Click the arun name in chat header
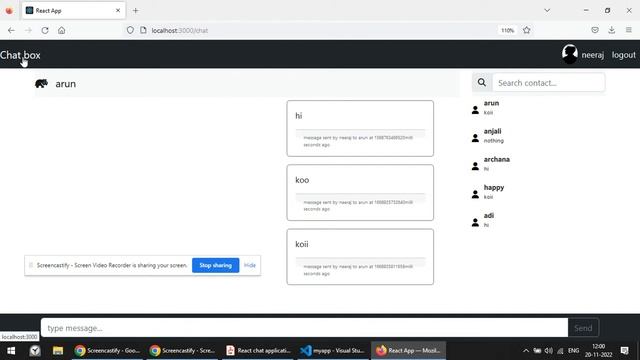This screenshot has width=640, height=360. coord(65,84)
